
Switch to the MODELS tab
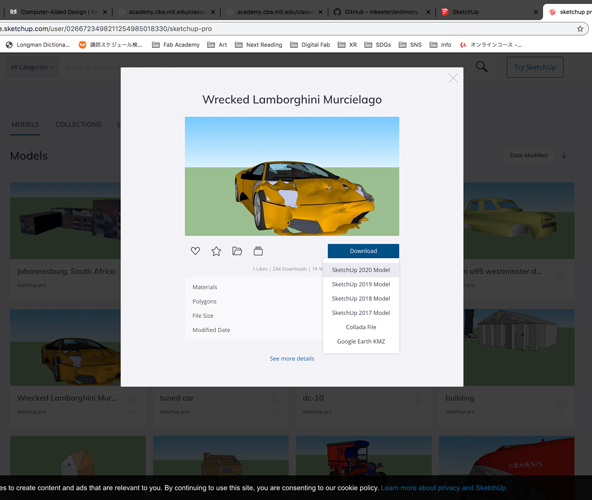tap(25, 124)
